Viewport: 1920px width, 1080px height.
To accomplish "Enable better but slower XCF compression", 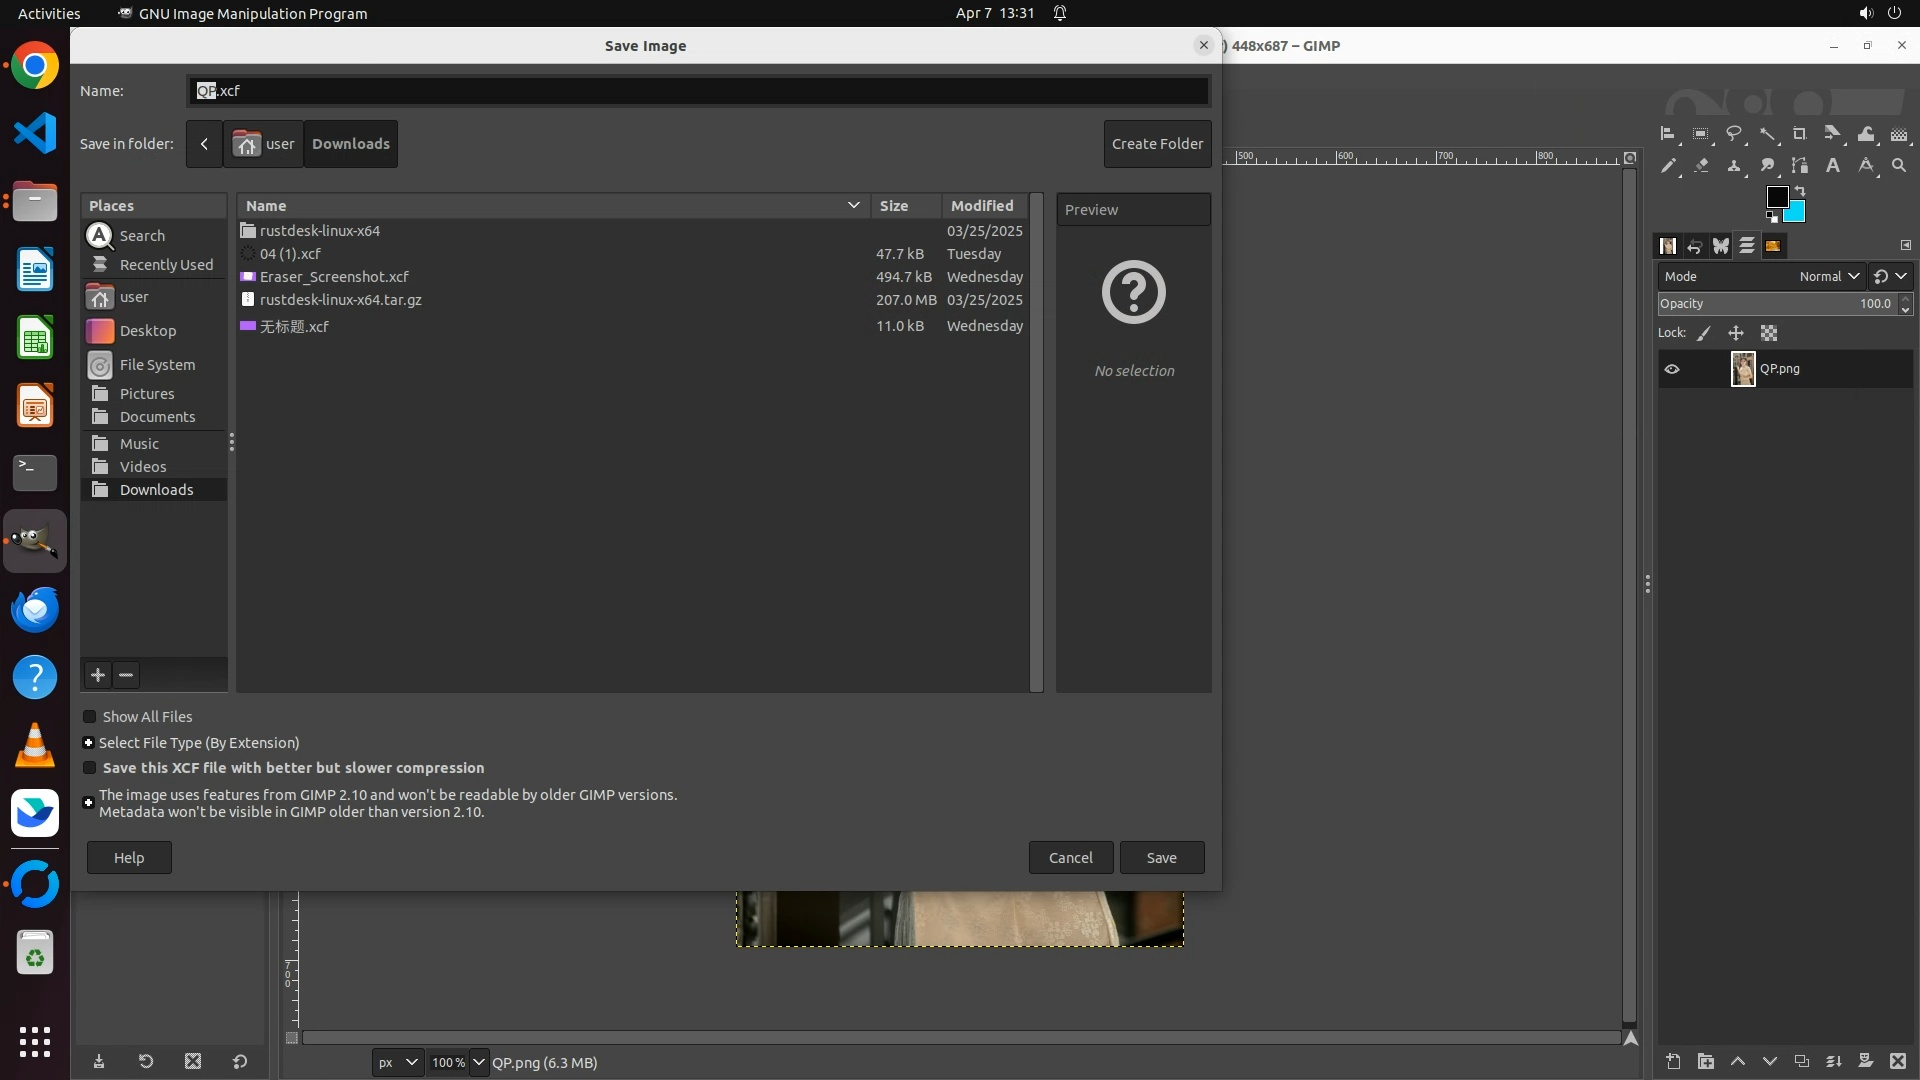I will (90, 768).
